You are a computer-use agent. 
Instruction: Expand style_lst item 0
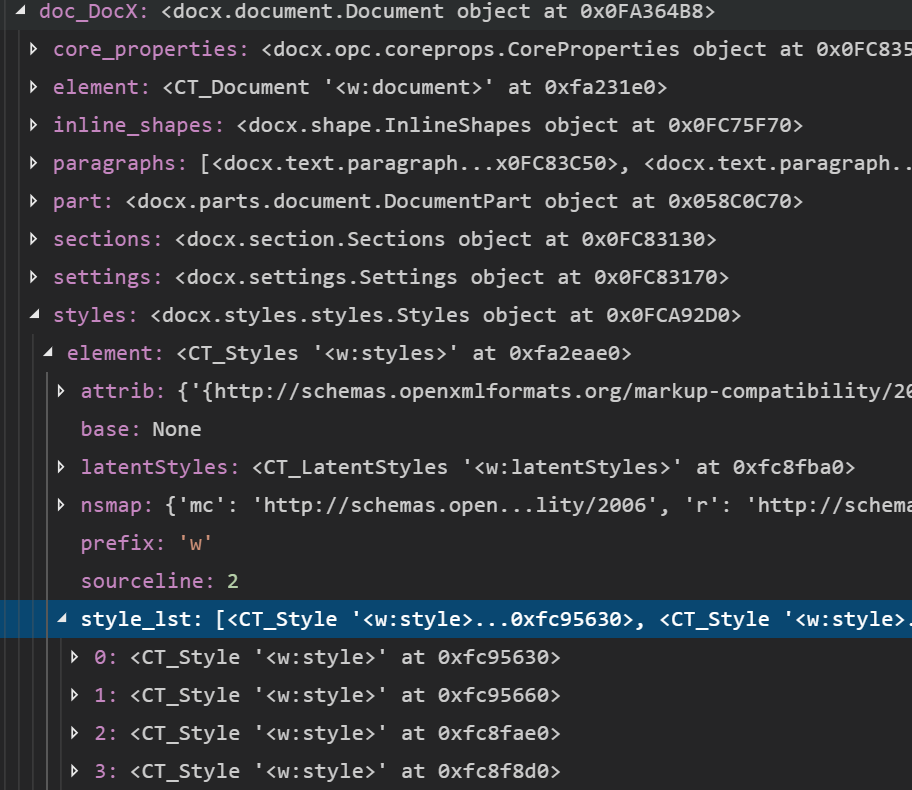pyautogui.click(x=74, y=657)
